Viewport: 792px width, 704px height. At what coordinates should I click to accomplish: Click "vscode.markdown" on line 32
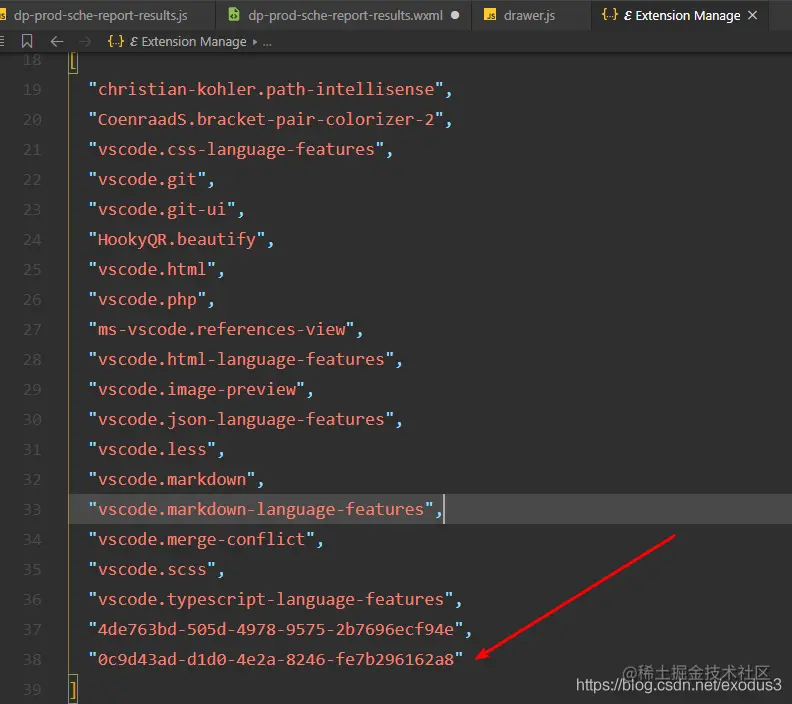[172, 480]
